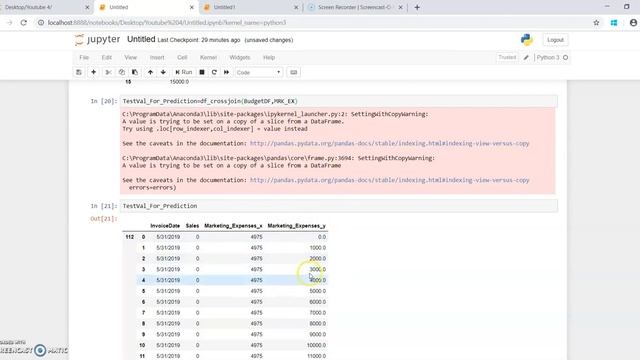Open the Insert menu

[157, 58]
